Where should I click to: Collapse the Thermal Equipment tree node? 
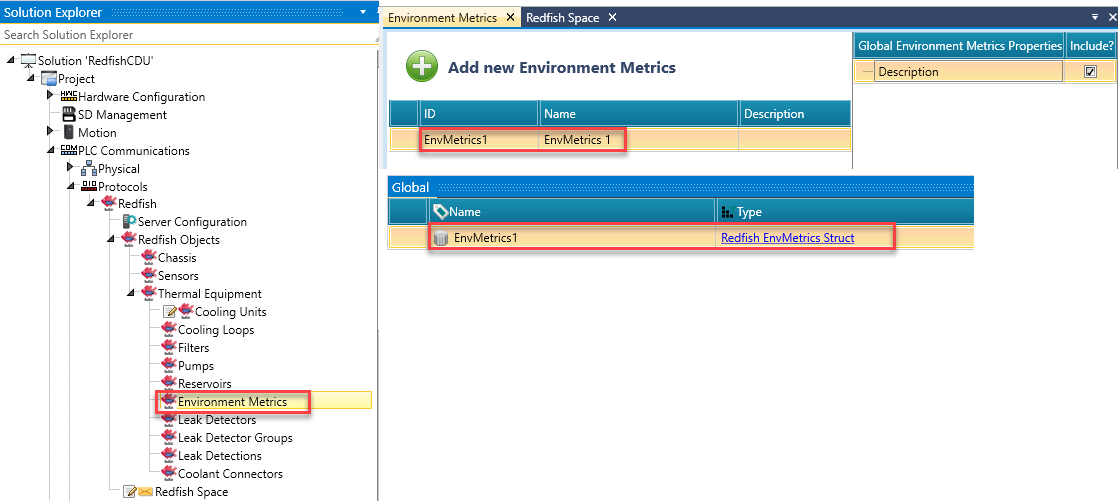tap(130, 294)
